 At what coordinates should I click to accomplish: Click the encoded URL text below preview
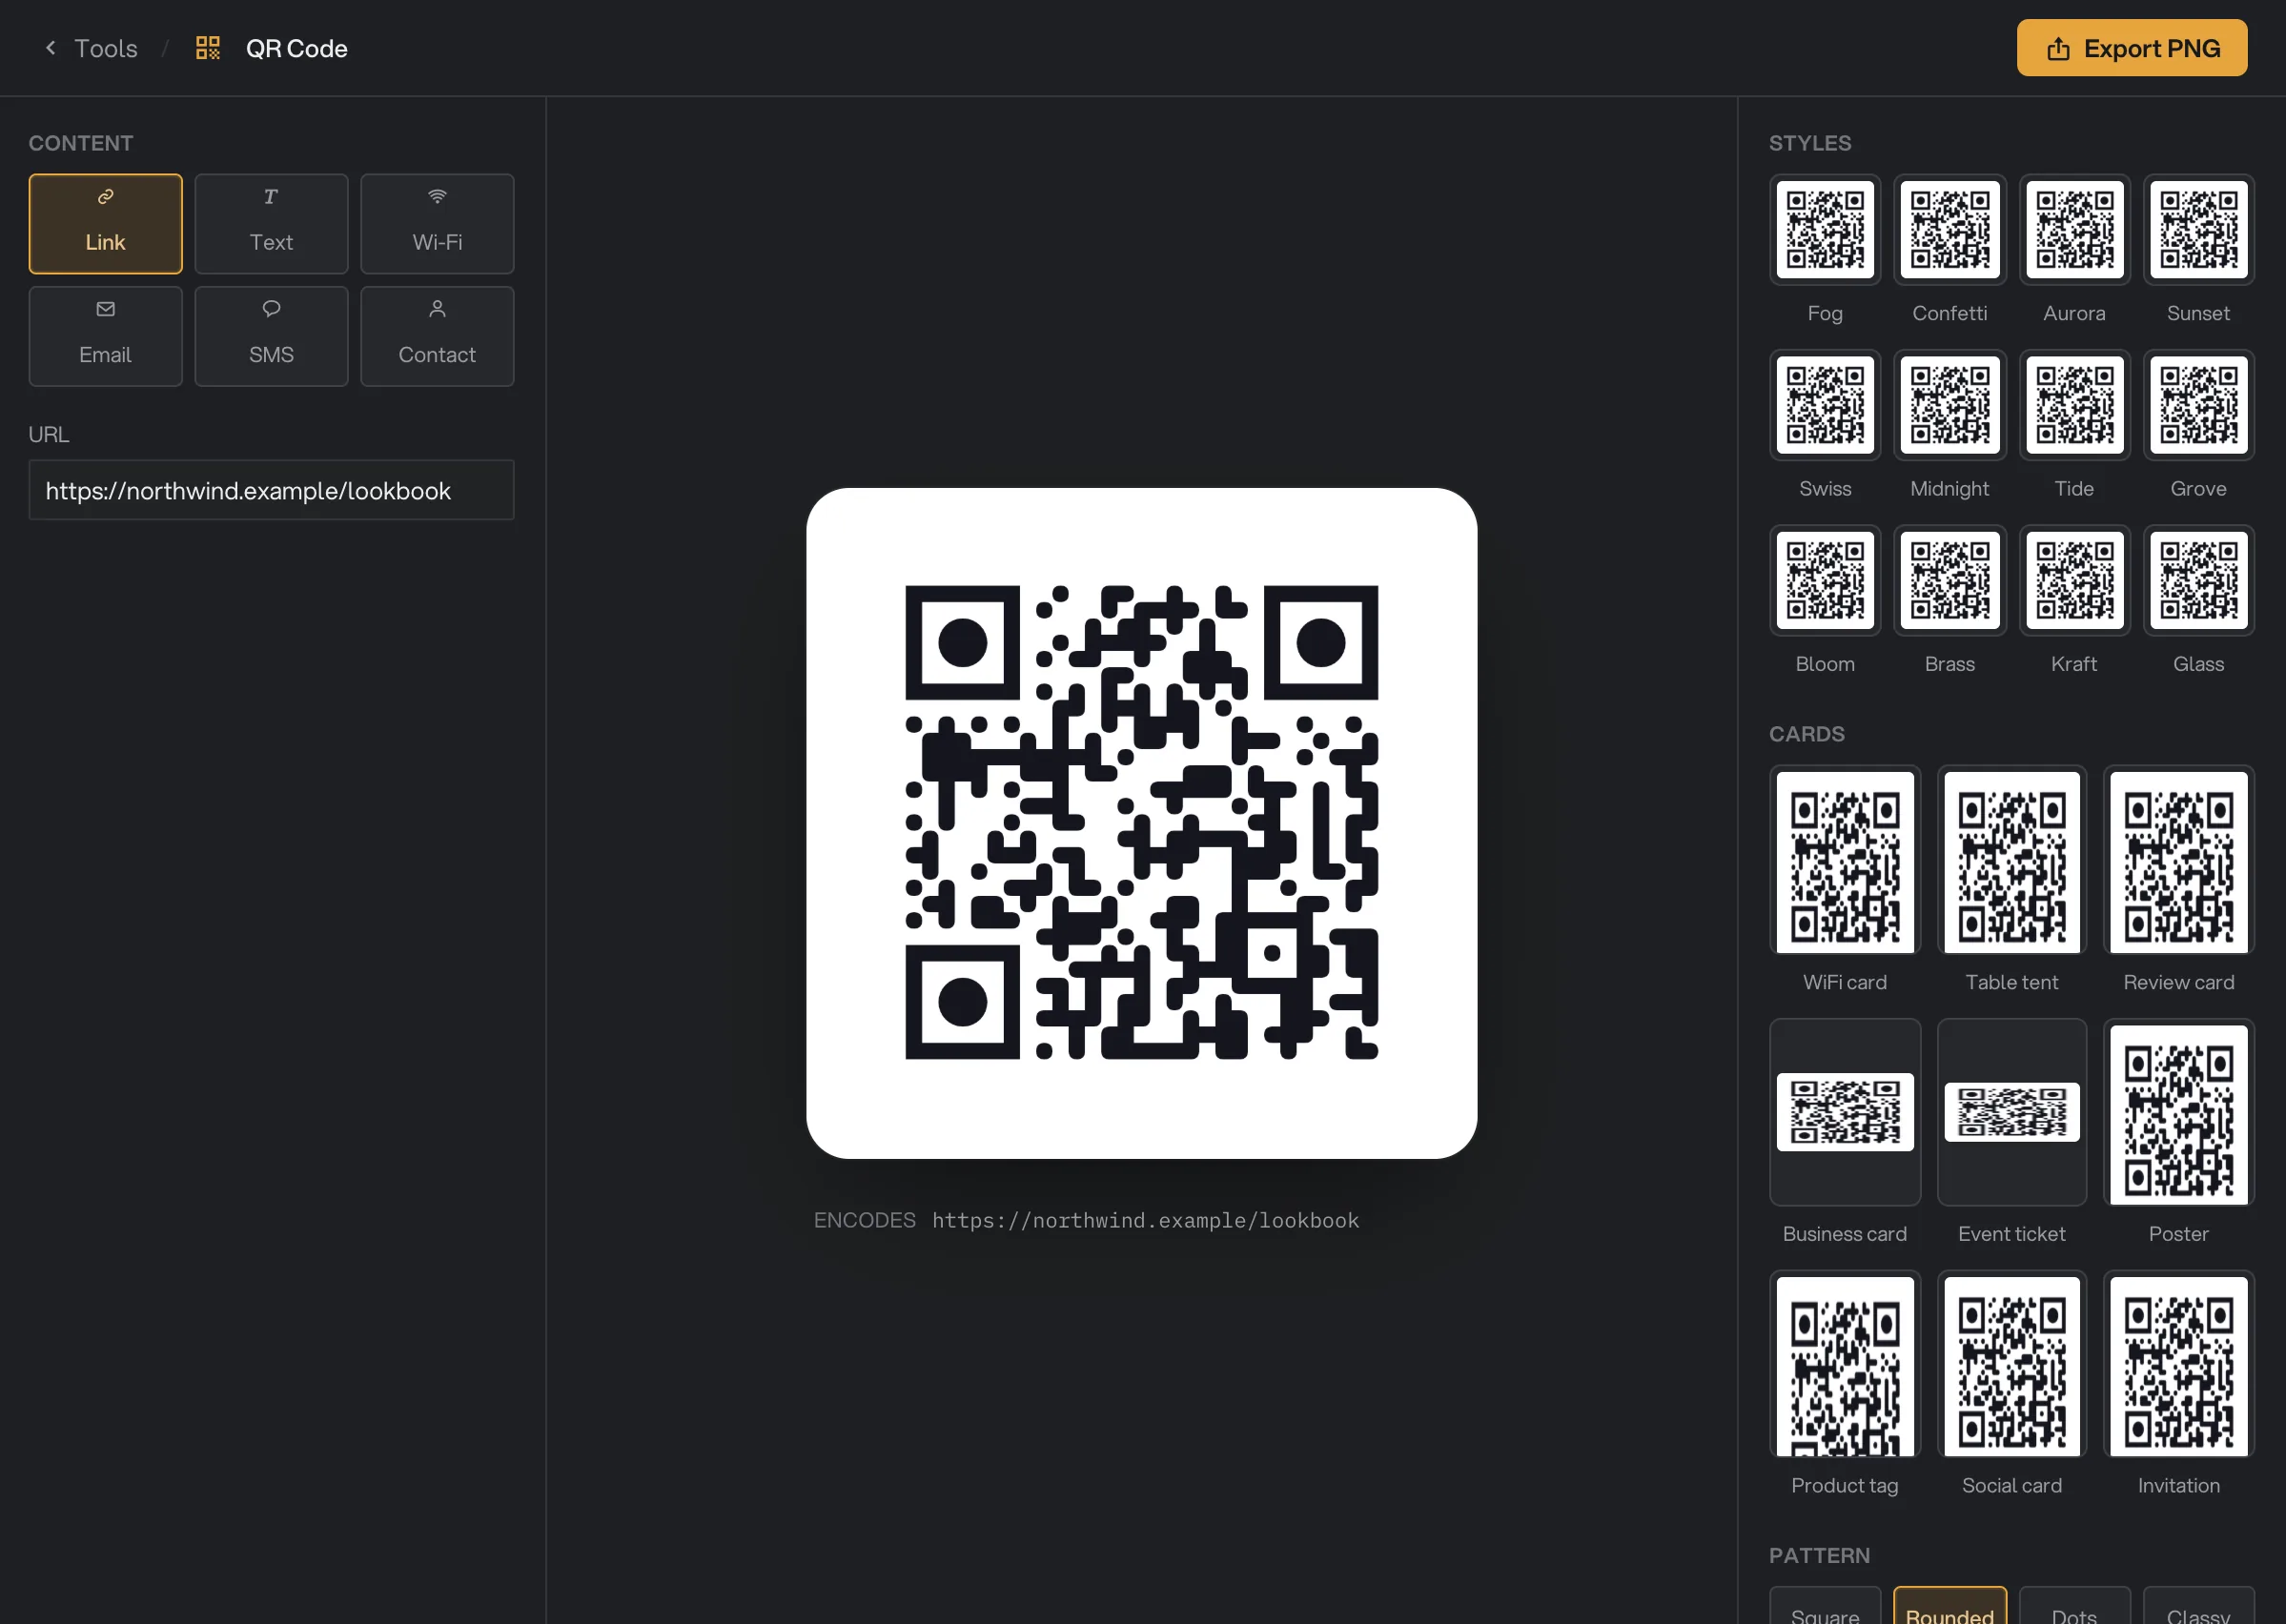(x=1145, y=1220)
